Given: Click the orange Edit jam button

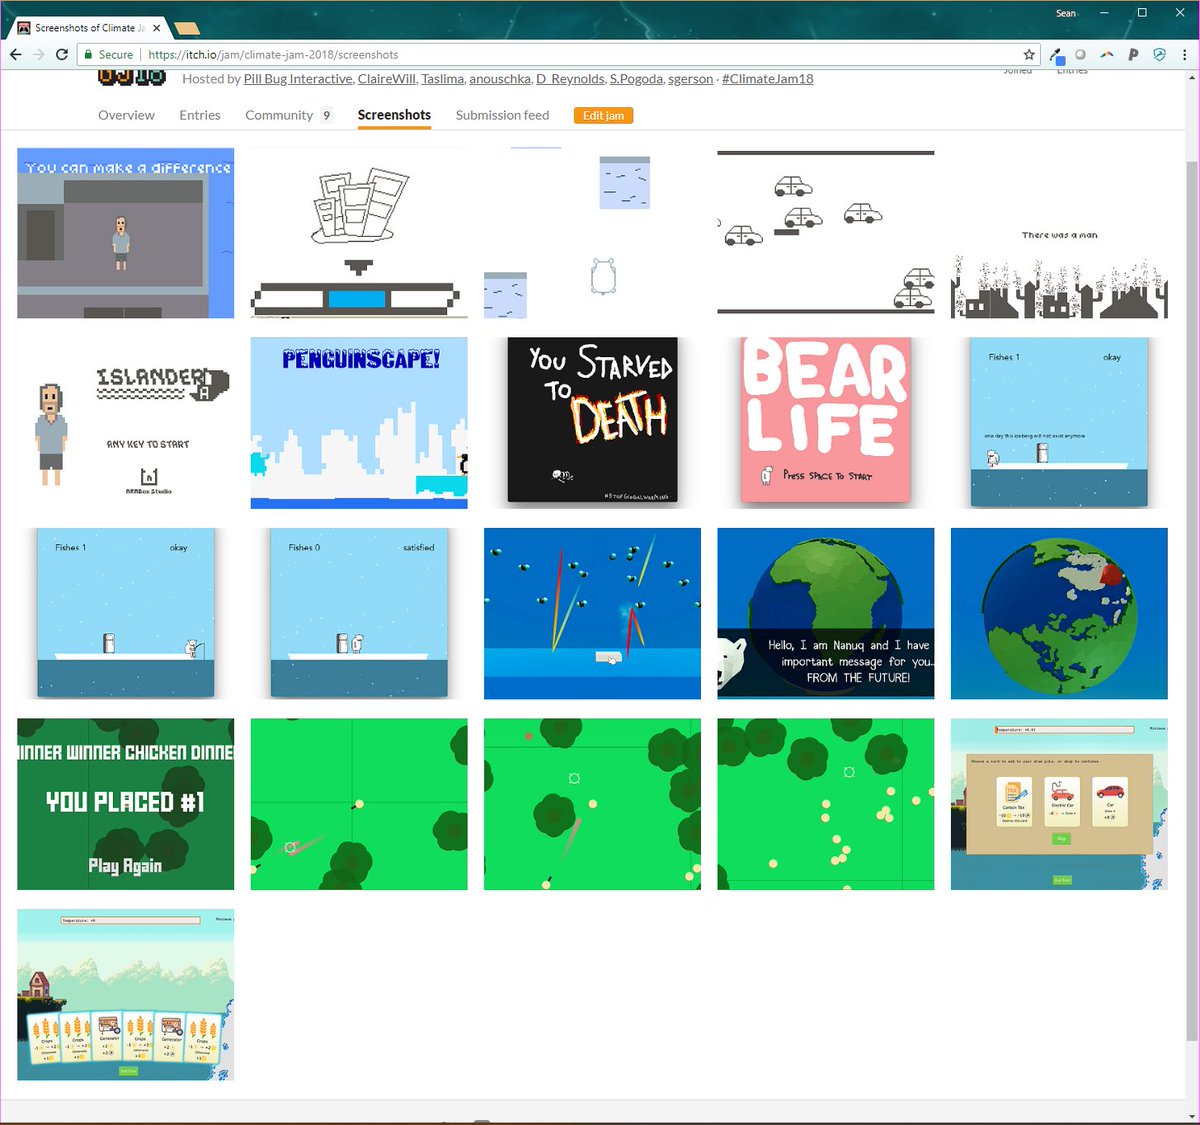Looking at the screenshot, I should click(x=604, y=116).
